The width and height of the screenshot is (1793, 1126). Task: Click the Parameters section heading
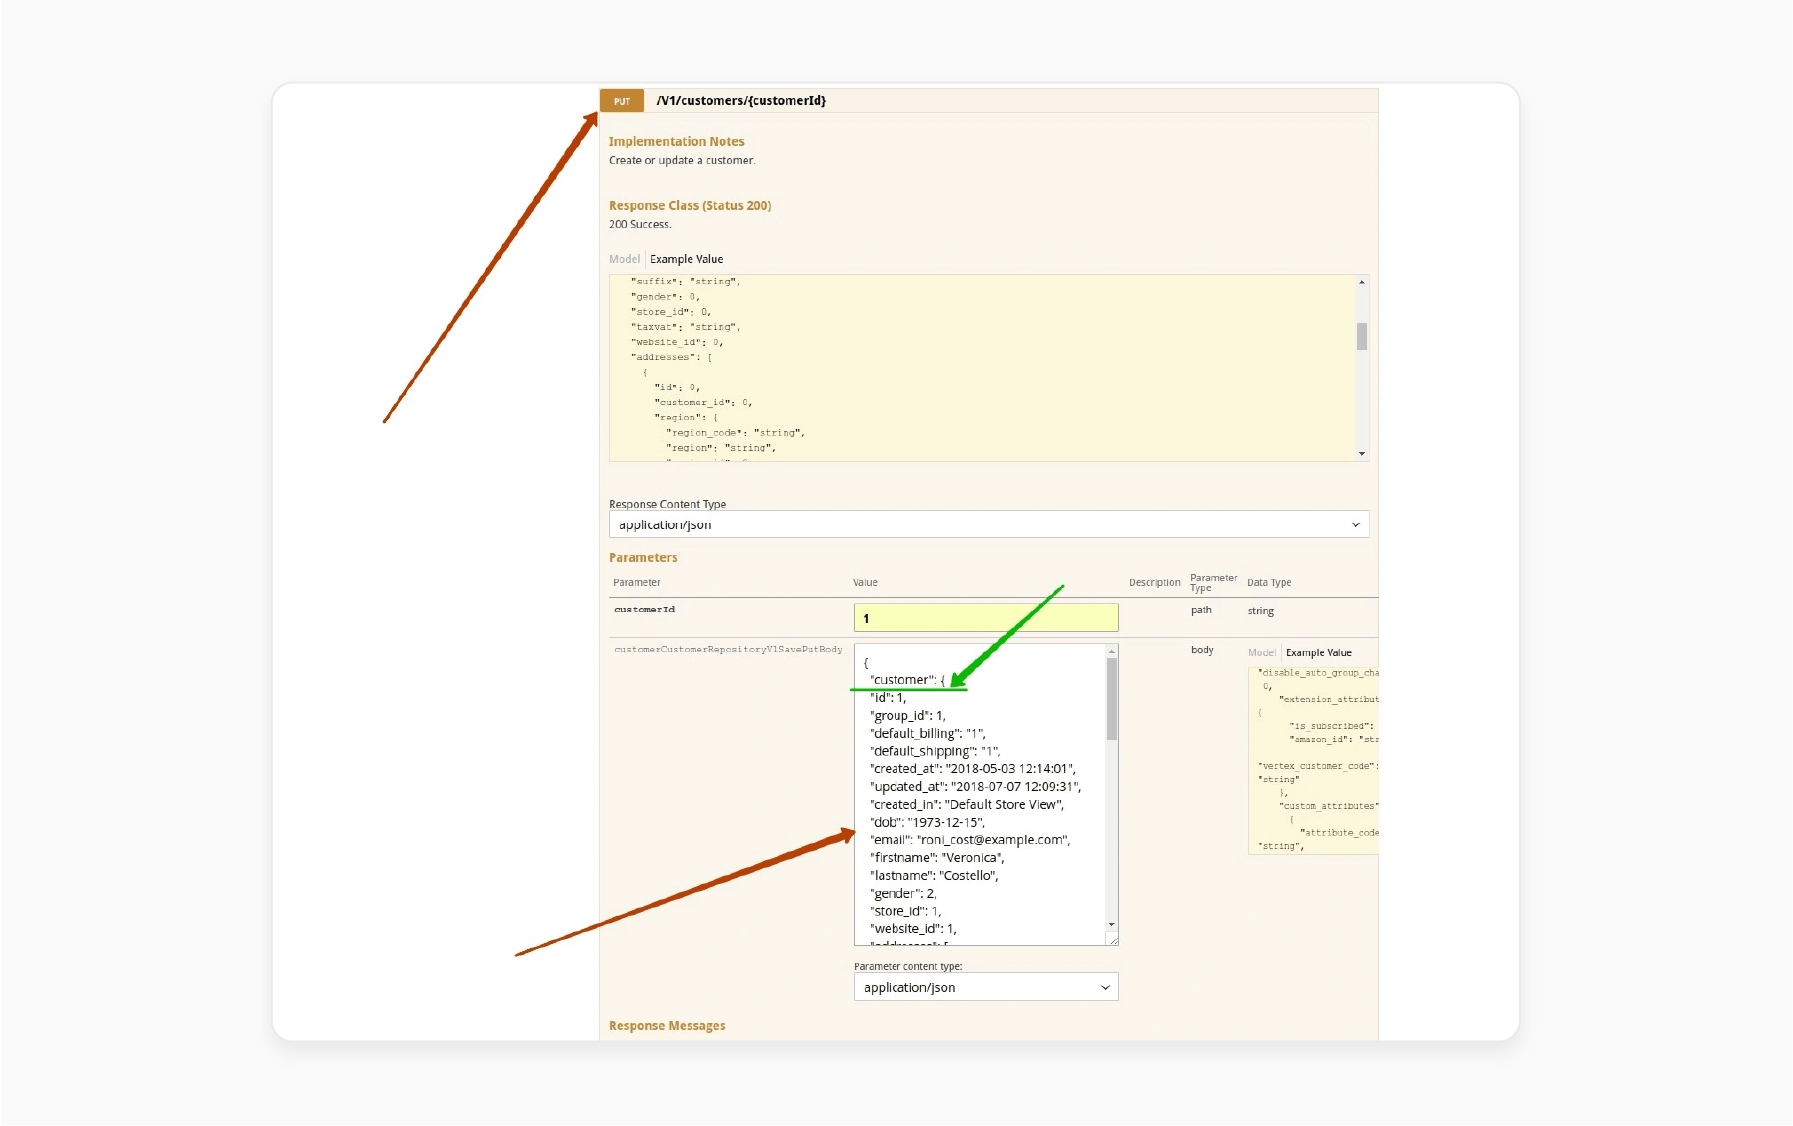643,558
